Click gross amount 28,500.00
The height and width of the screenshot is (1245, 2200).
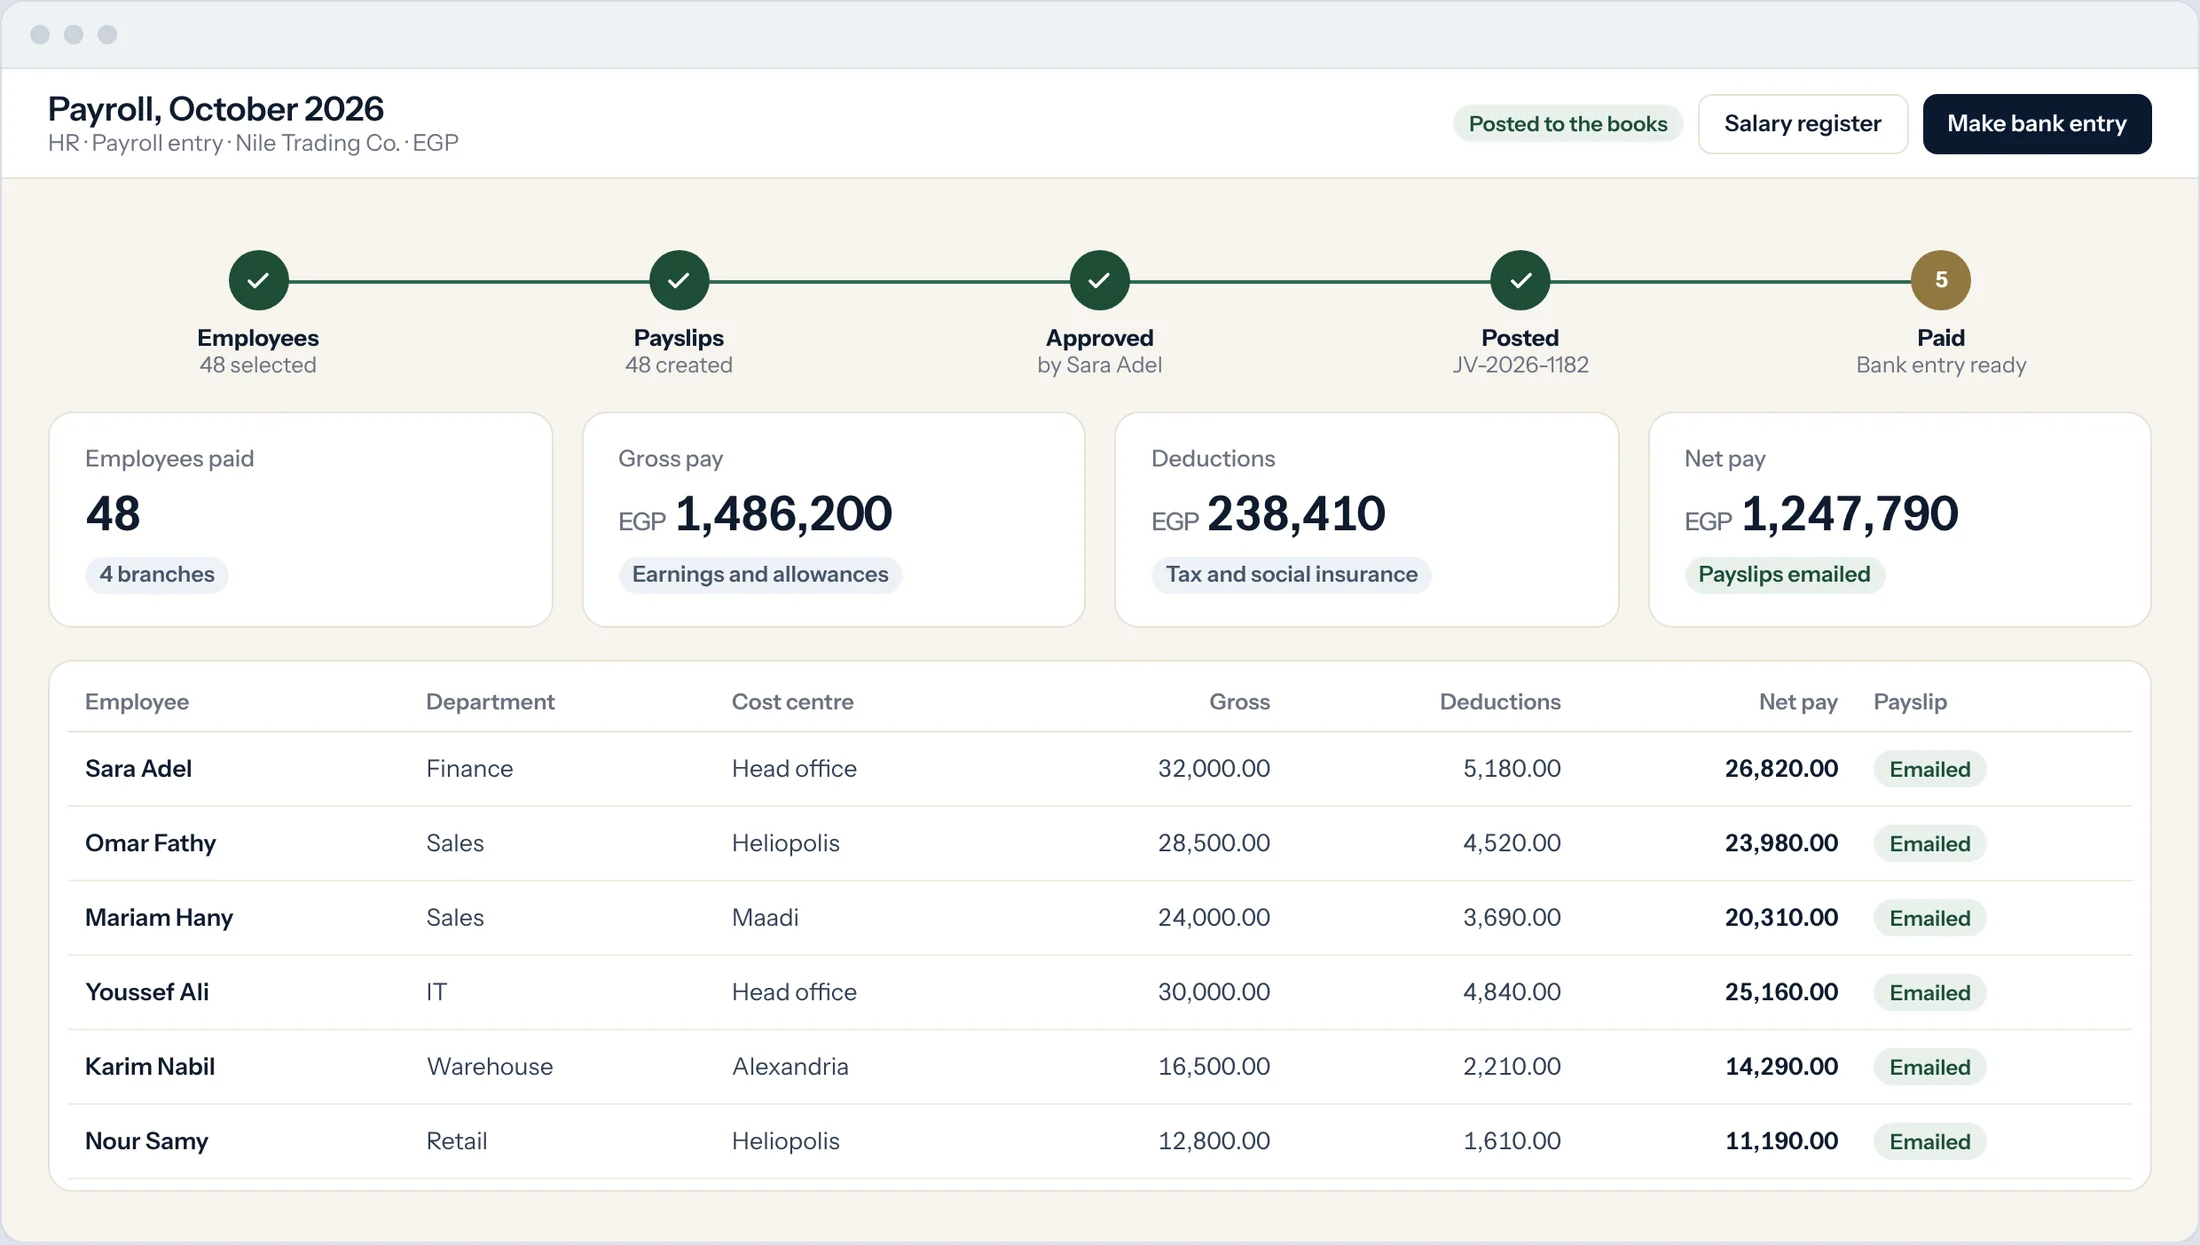tap(1214, 844)
